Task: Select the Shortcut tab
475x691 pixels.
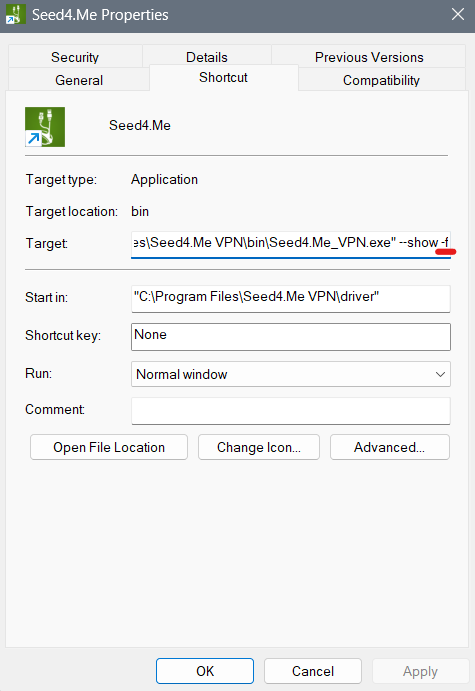Action: tap(224, 78)
